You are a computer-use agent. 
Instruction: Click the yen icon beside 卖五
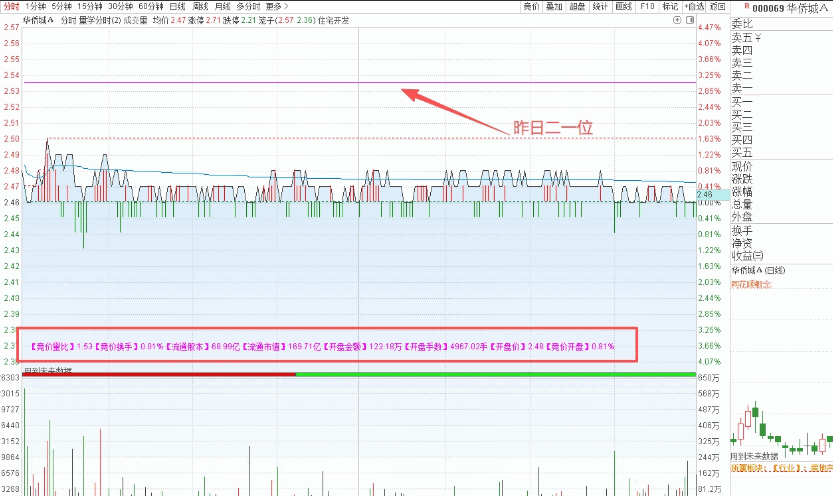click(x=758, y=37)
